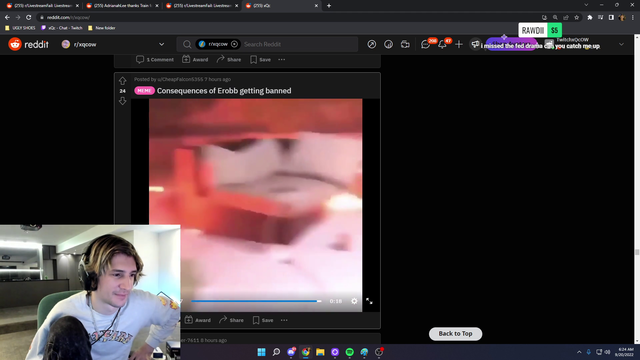Go forward in the browser
This screenshot has height=360, width=640.
(x=18, y=18)
